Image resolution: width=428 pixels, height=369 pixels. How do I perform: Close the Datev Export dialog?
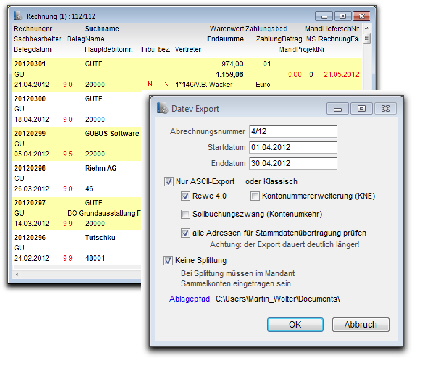pos(385,109)
